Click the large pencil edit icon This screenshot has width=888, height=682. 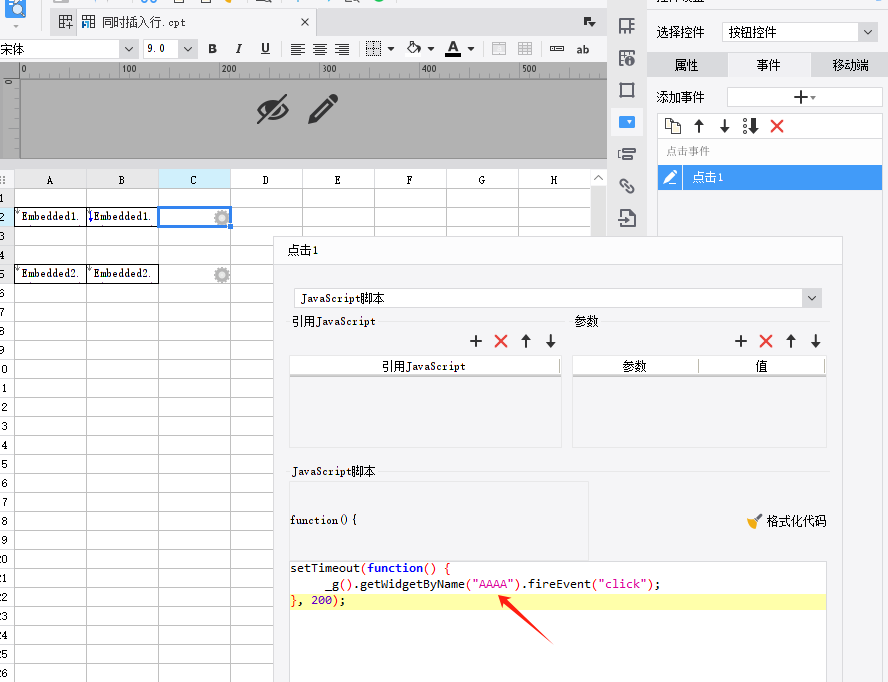coord(323,109)
